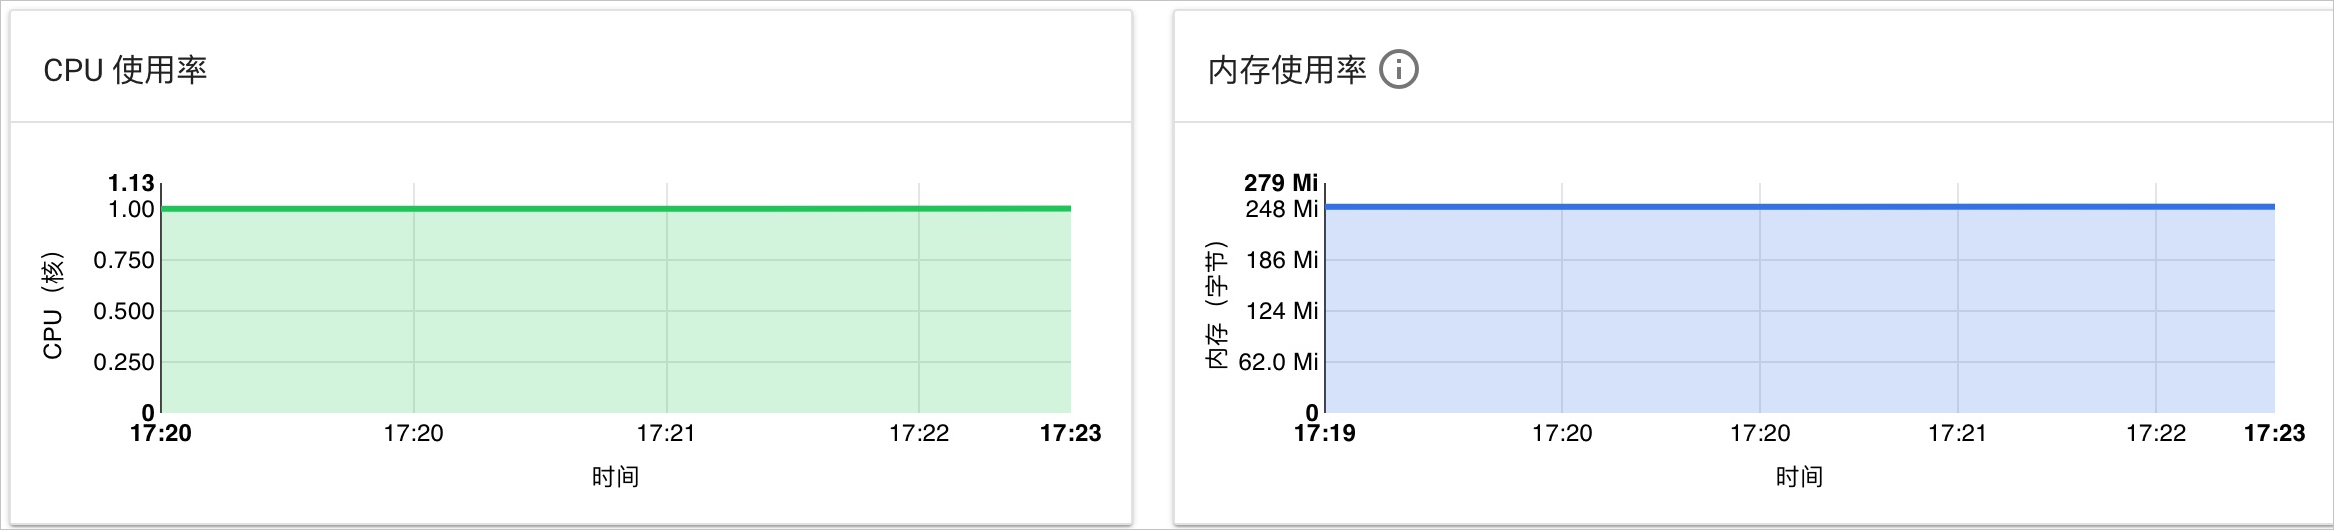The image size is (2334, 530).
Task: Click the green CPU usage line
Action: coord(616,208)
